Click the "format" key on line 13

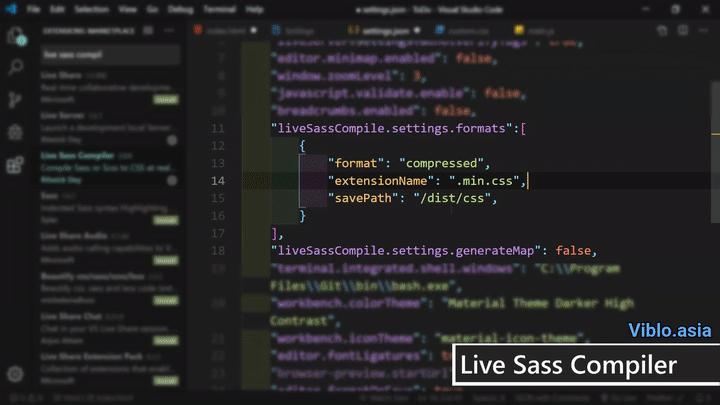[356, 163]
